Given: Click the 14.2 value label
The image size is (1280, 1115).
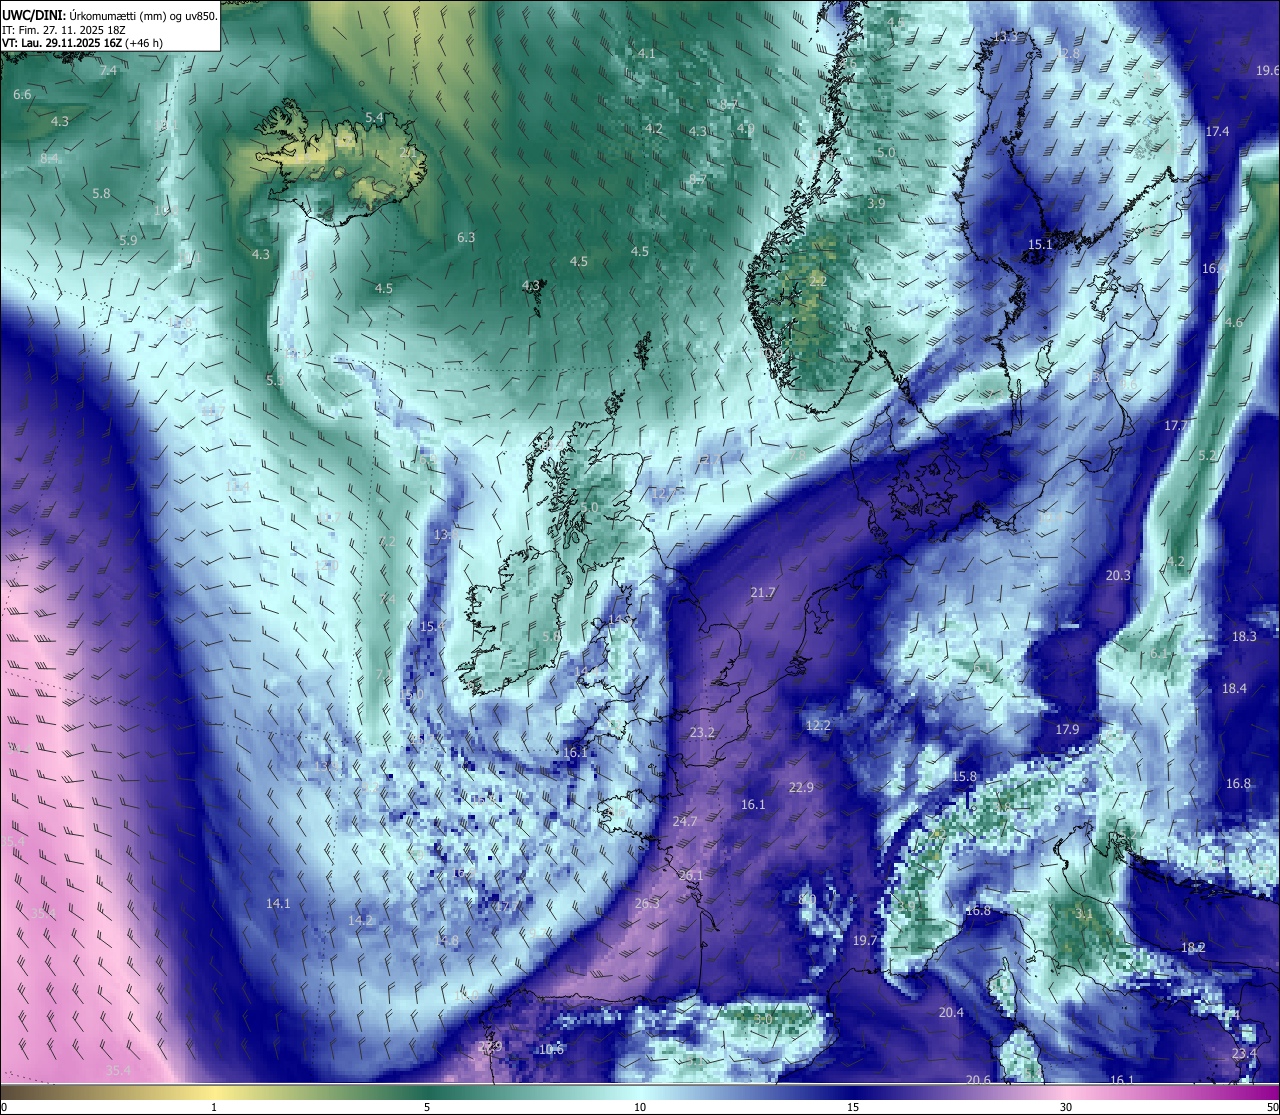Looking at the screenshot, I should (x=360, y=921).
